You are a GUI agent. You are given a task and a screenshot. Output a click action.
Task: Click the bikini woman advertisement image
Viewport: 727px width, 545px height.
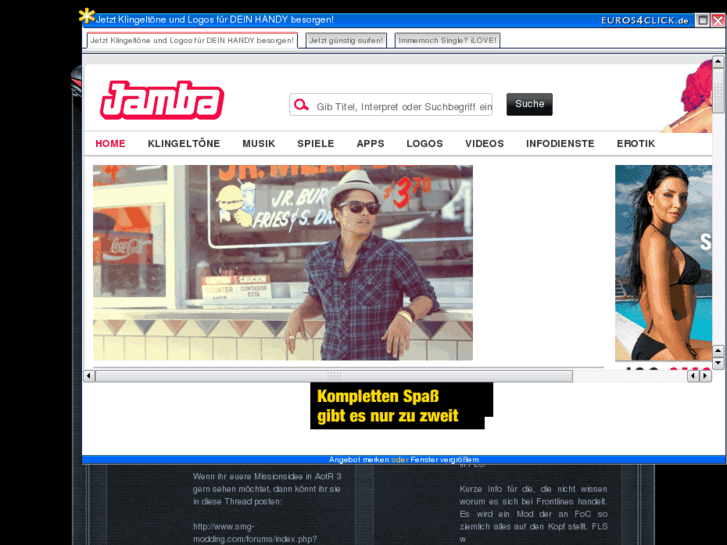click(663, 263)
